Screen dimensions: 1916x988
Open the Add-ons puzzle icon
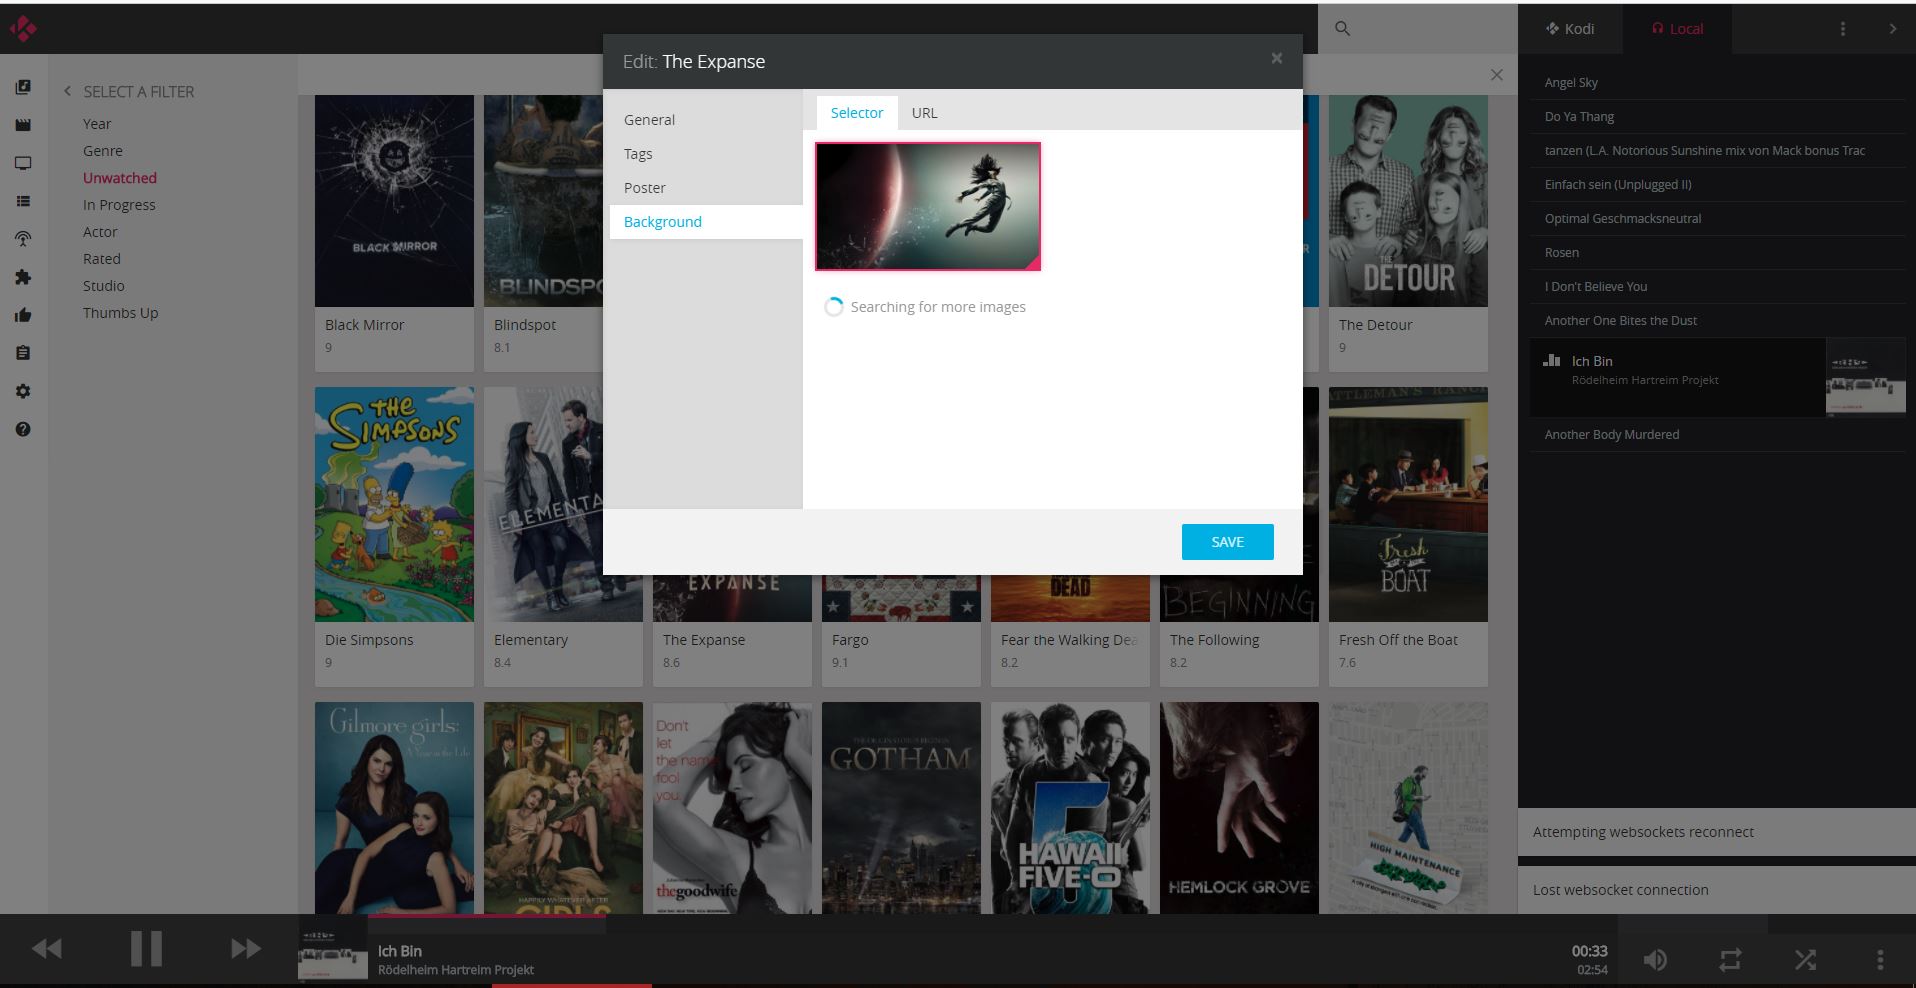[x=23, y=277]
